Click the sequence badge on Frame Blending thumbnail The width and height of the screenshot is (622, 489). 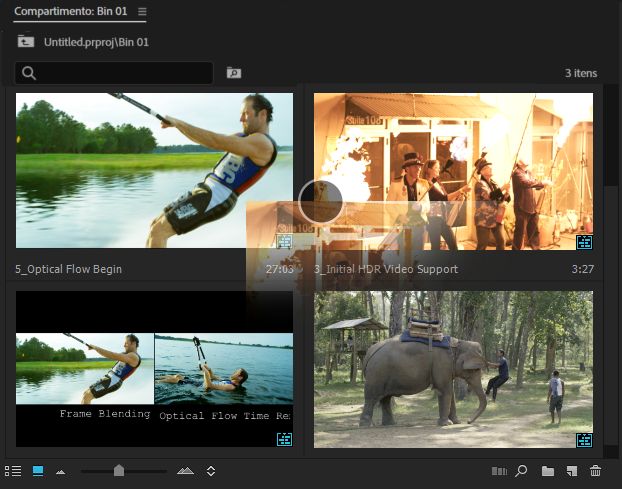coord(284,439)
